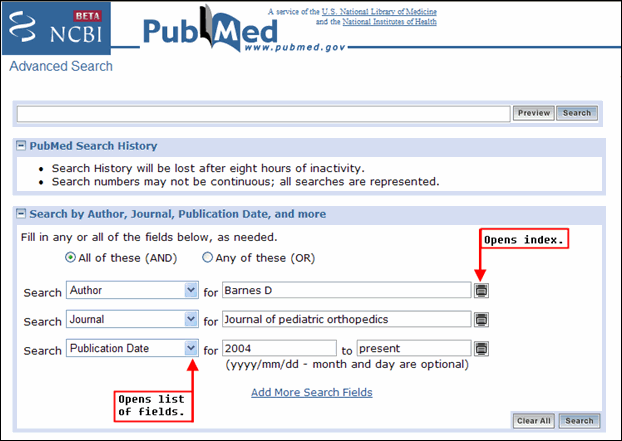Open the Author field dropdown
This screenshot has height=441, width=622.
pyautogui.click(x=132, y=290)
